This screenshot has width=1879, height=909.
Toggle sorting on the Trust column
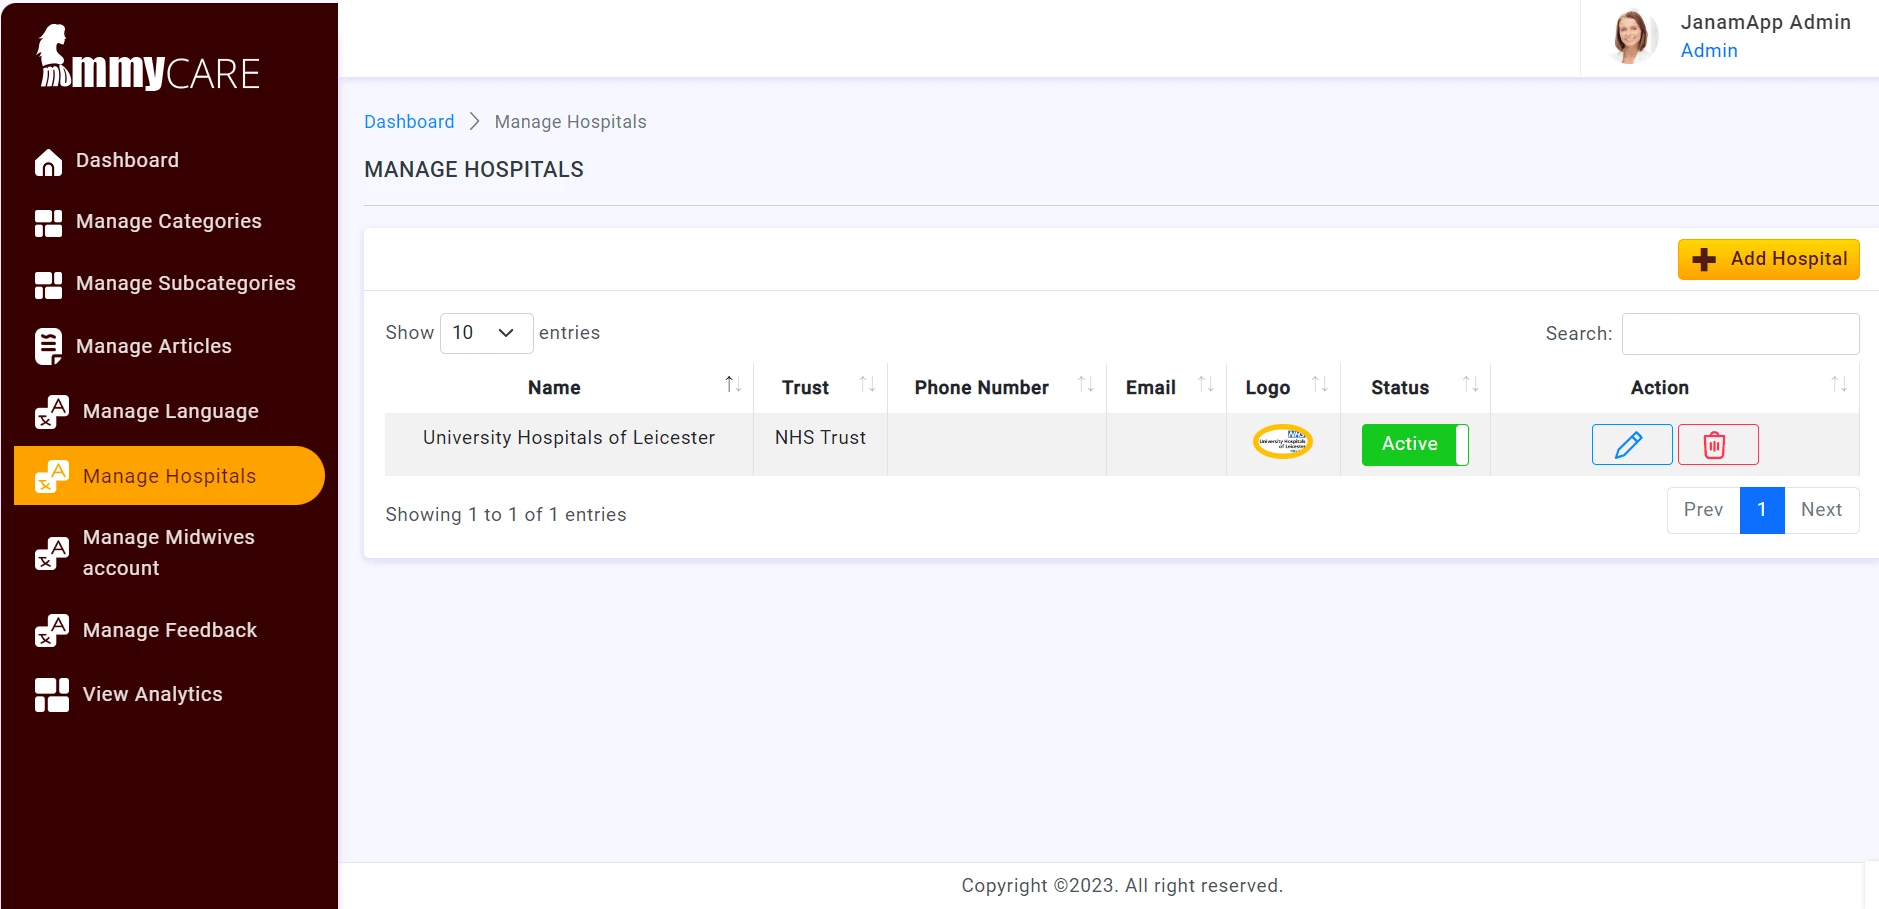pyautogui.click(x=869, y=383)
